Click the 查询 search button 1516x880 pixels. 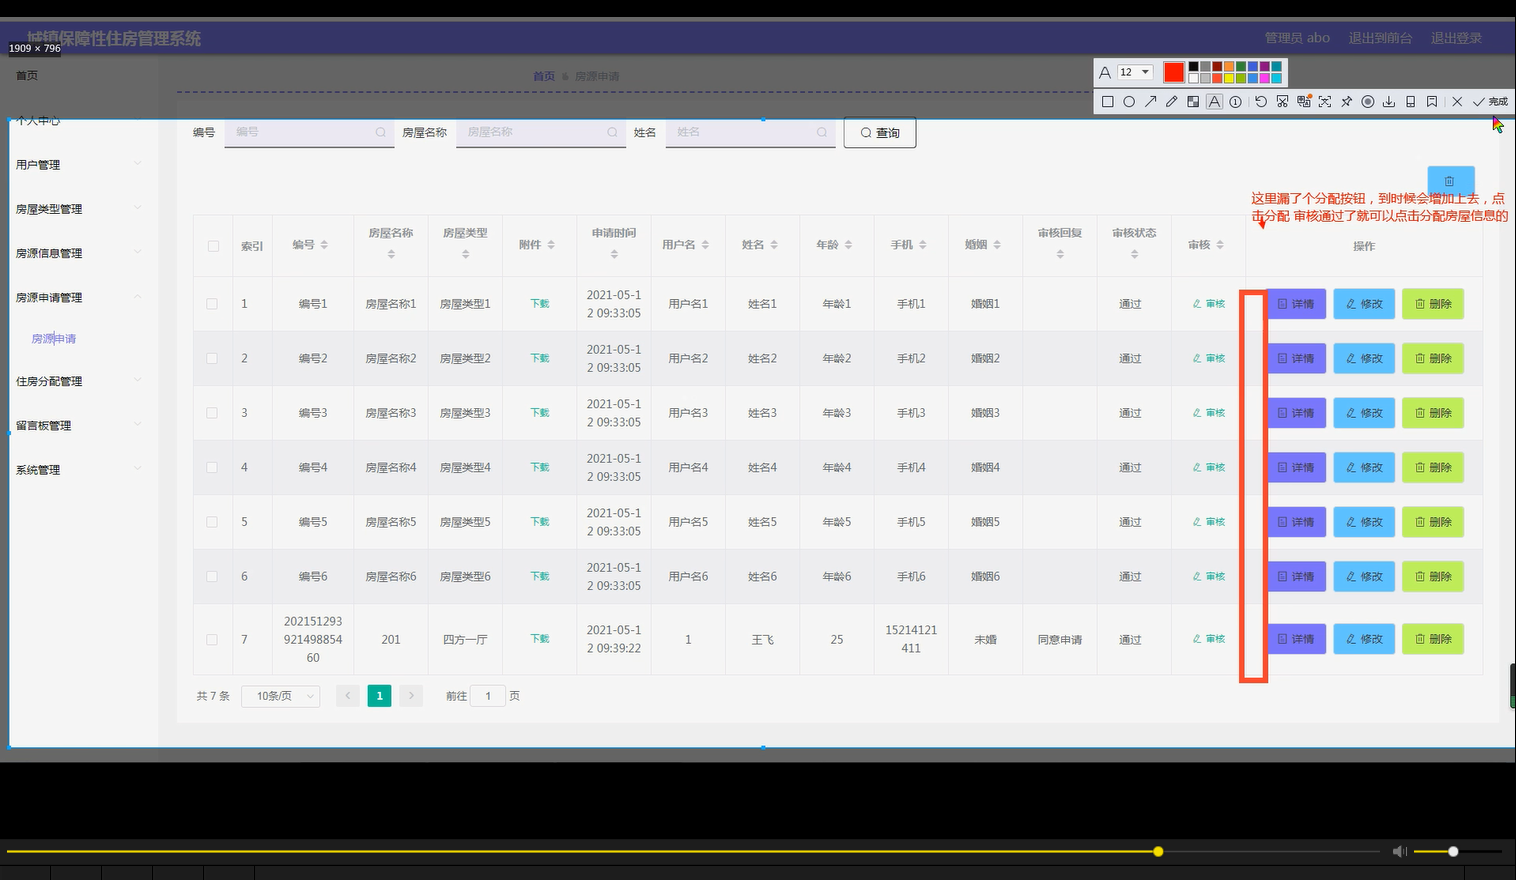pos(880,133)
